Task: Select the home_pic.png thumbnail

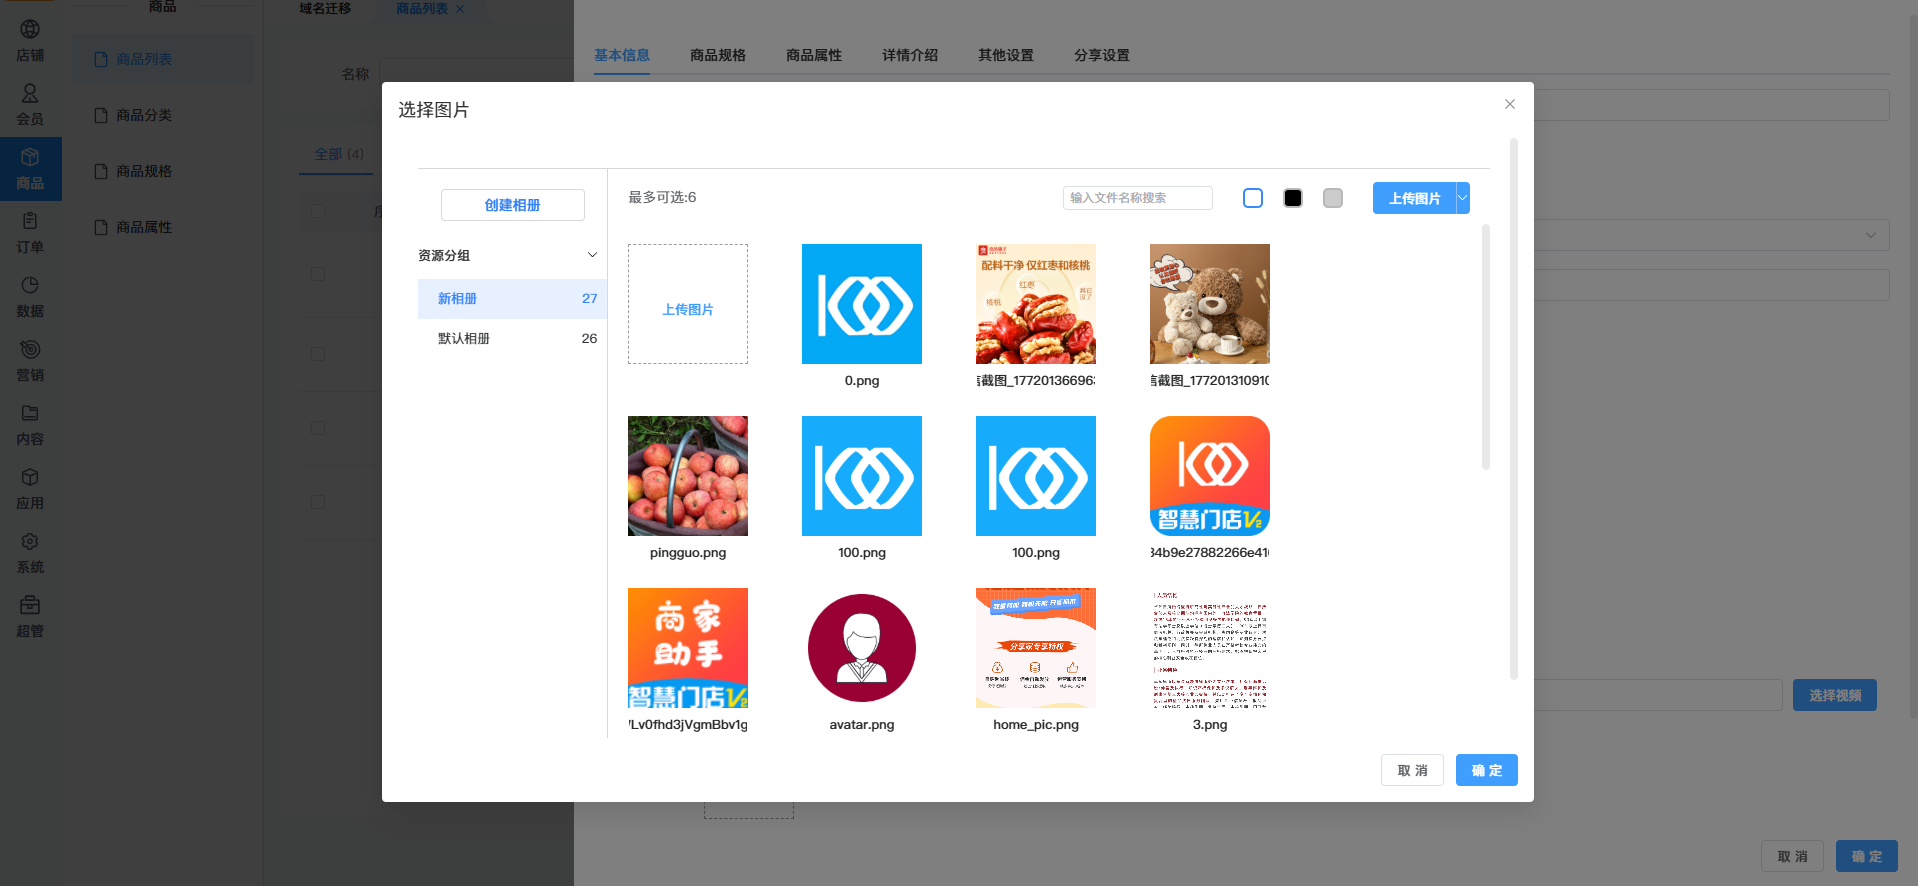Action: click(1036, 648)
